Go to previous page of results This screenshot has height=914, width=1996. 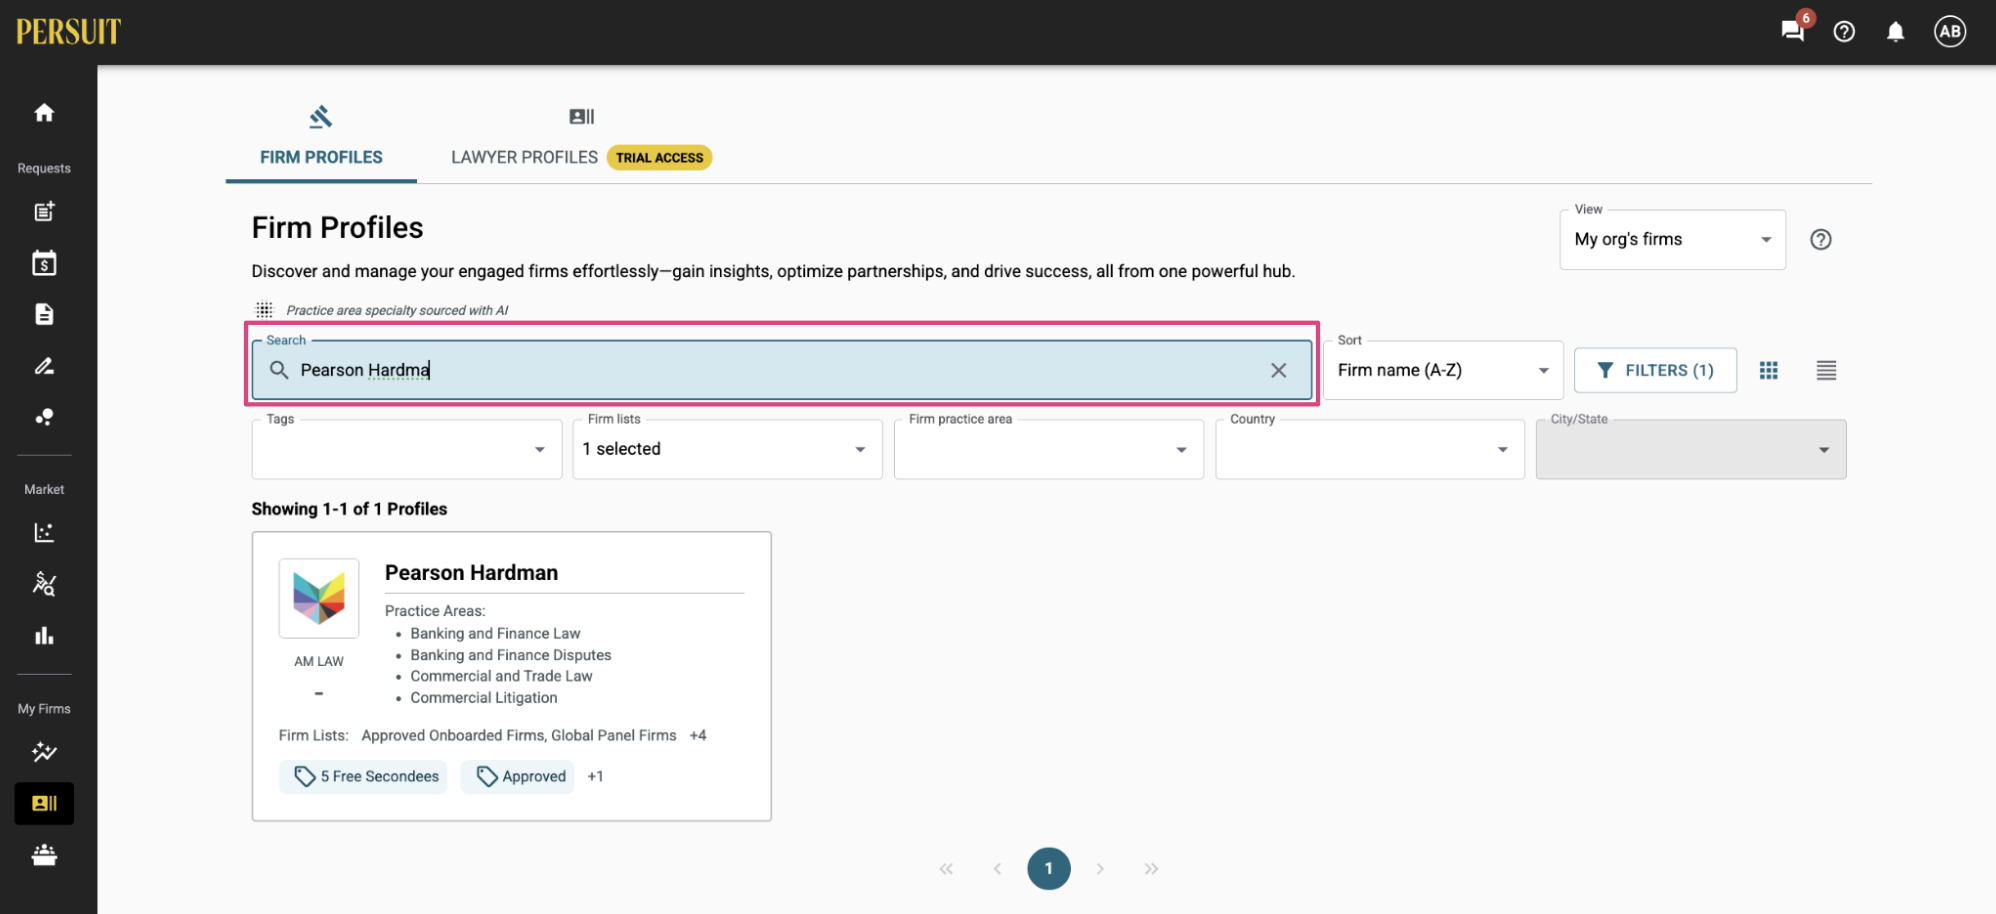pos(997,869)
